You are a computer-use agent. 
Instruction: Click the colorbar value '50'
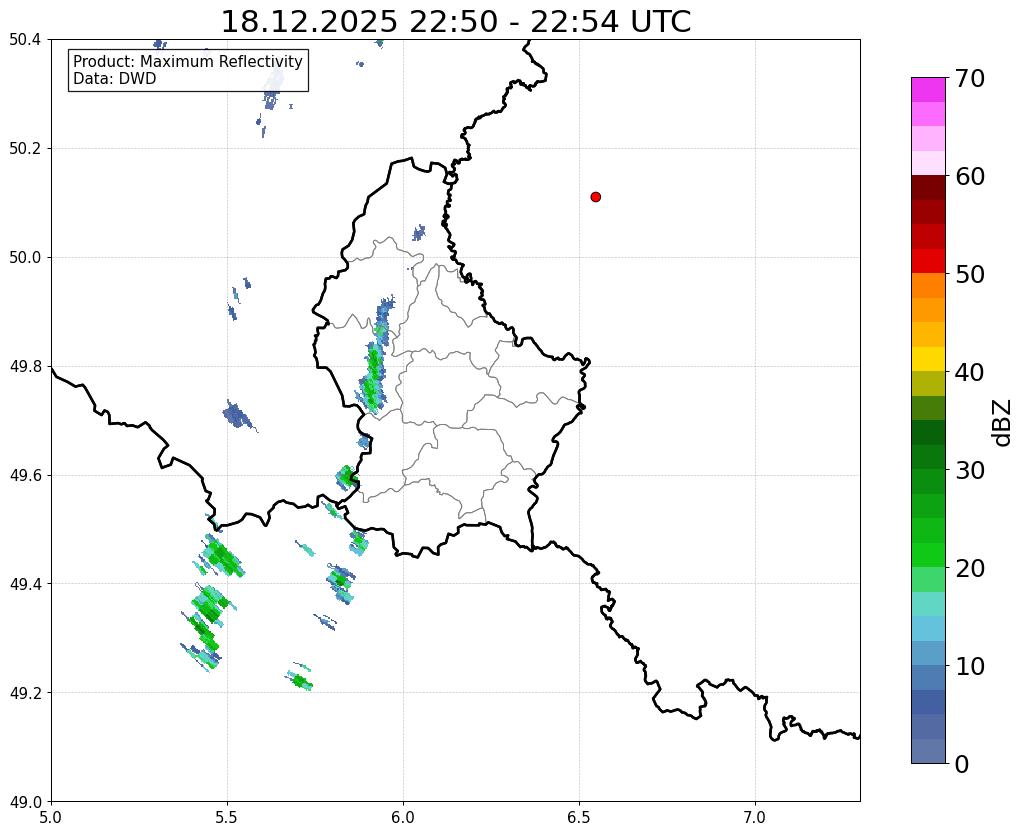970,274
